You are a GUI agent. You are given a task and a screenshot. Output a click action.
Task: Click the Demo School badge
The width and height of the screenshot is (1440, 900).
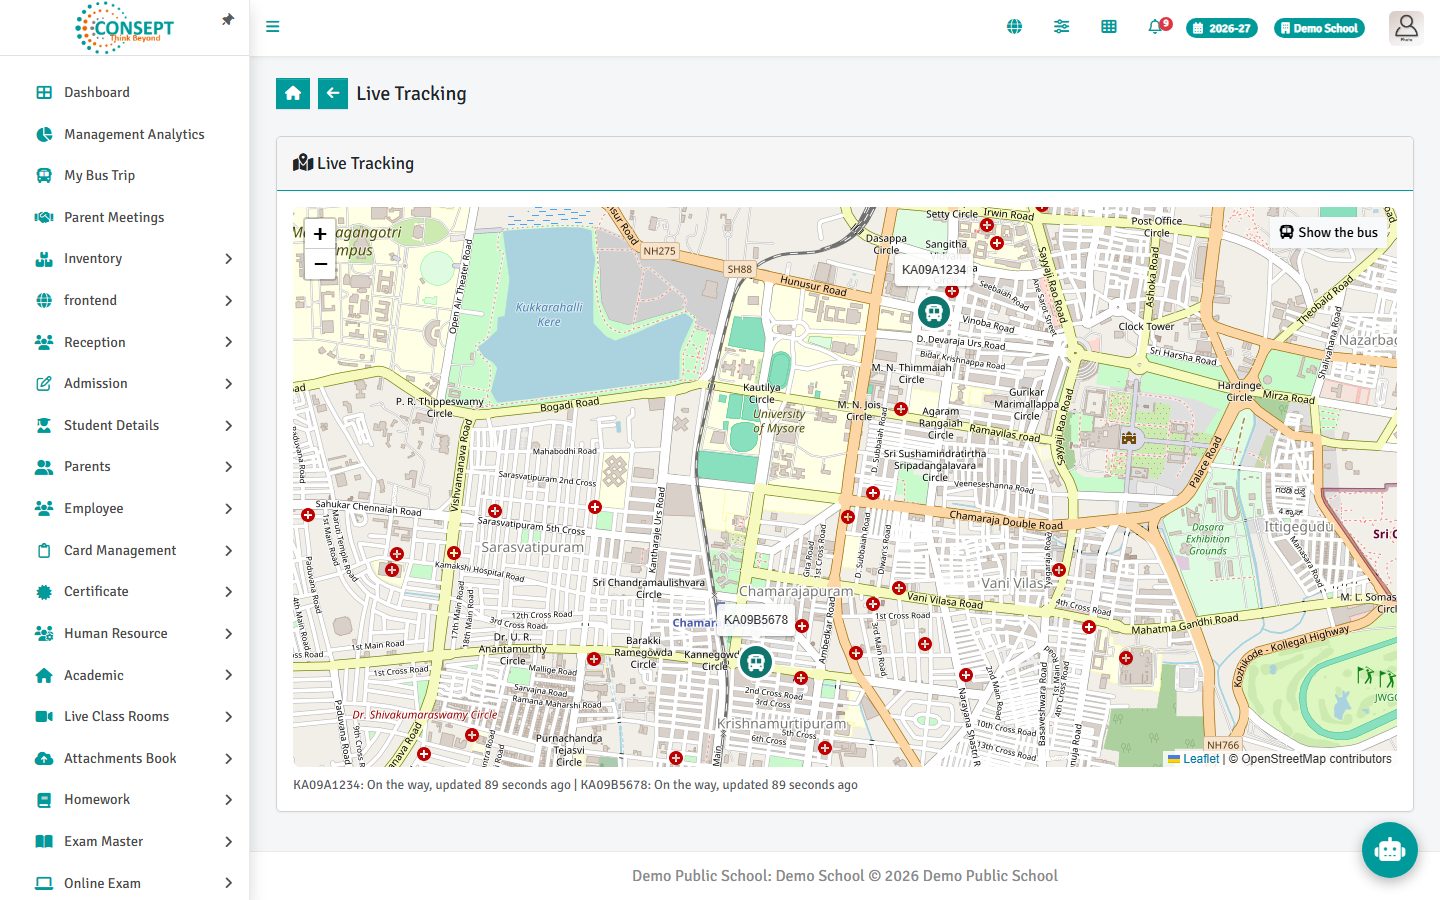point(1319,28)
